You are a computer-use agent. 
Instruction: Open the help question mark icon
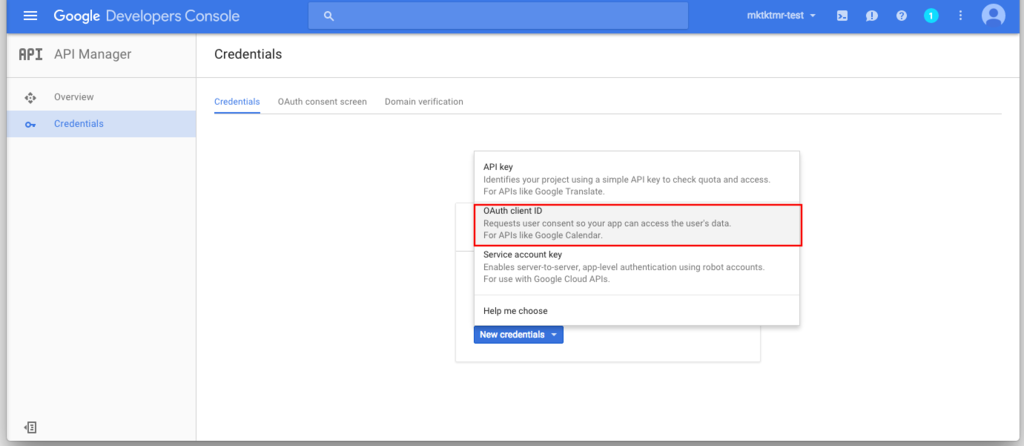tap(901, 16)
